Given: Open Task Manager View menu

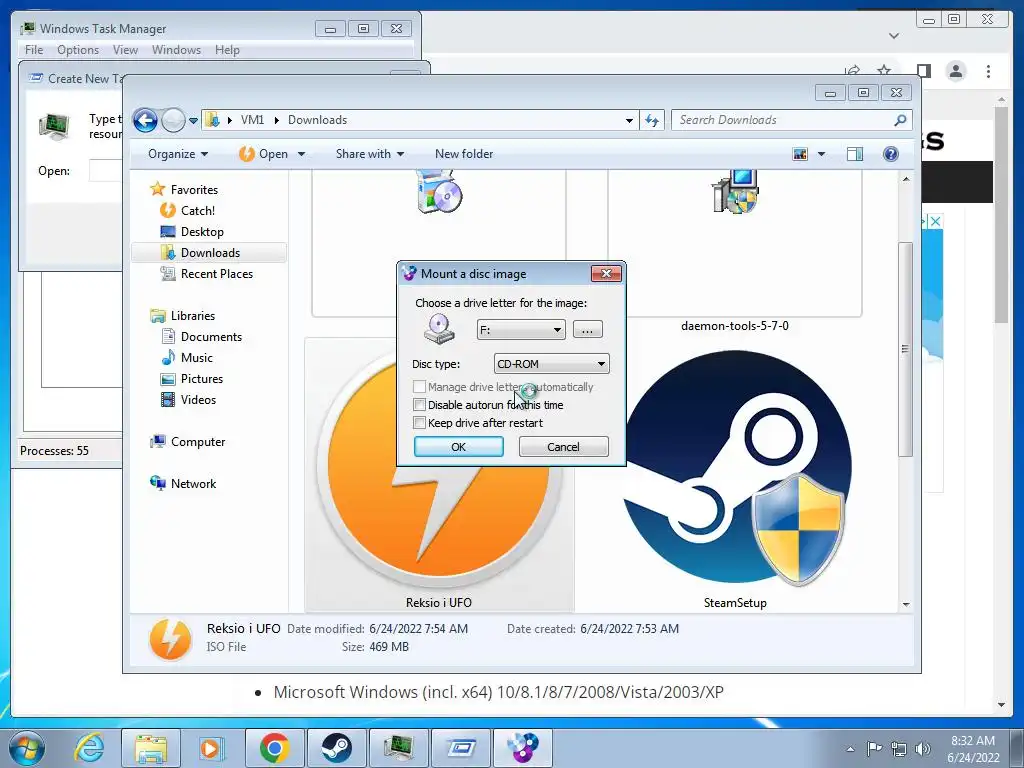Looking at the screenshot, I should pyautogui.click(x=125, y=50).
